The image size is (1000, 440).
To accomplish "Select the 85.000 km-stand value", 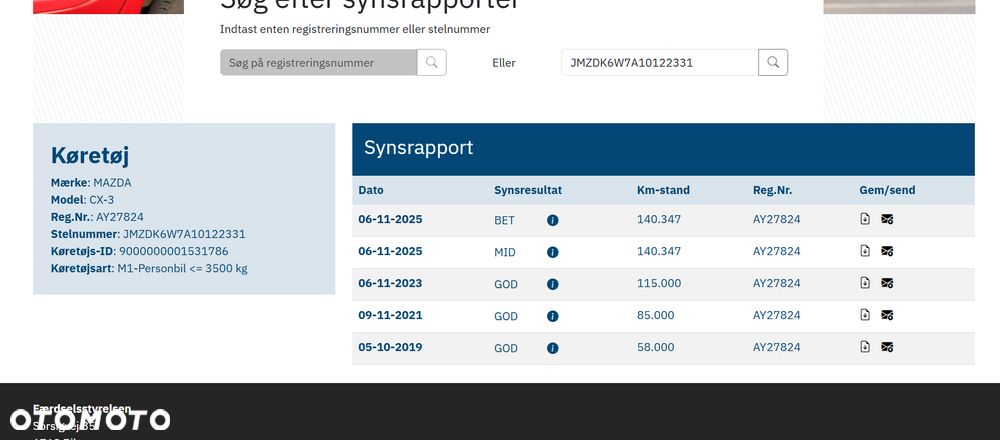I will point(656,315).
